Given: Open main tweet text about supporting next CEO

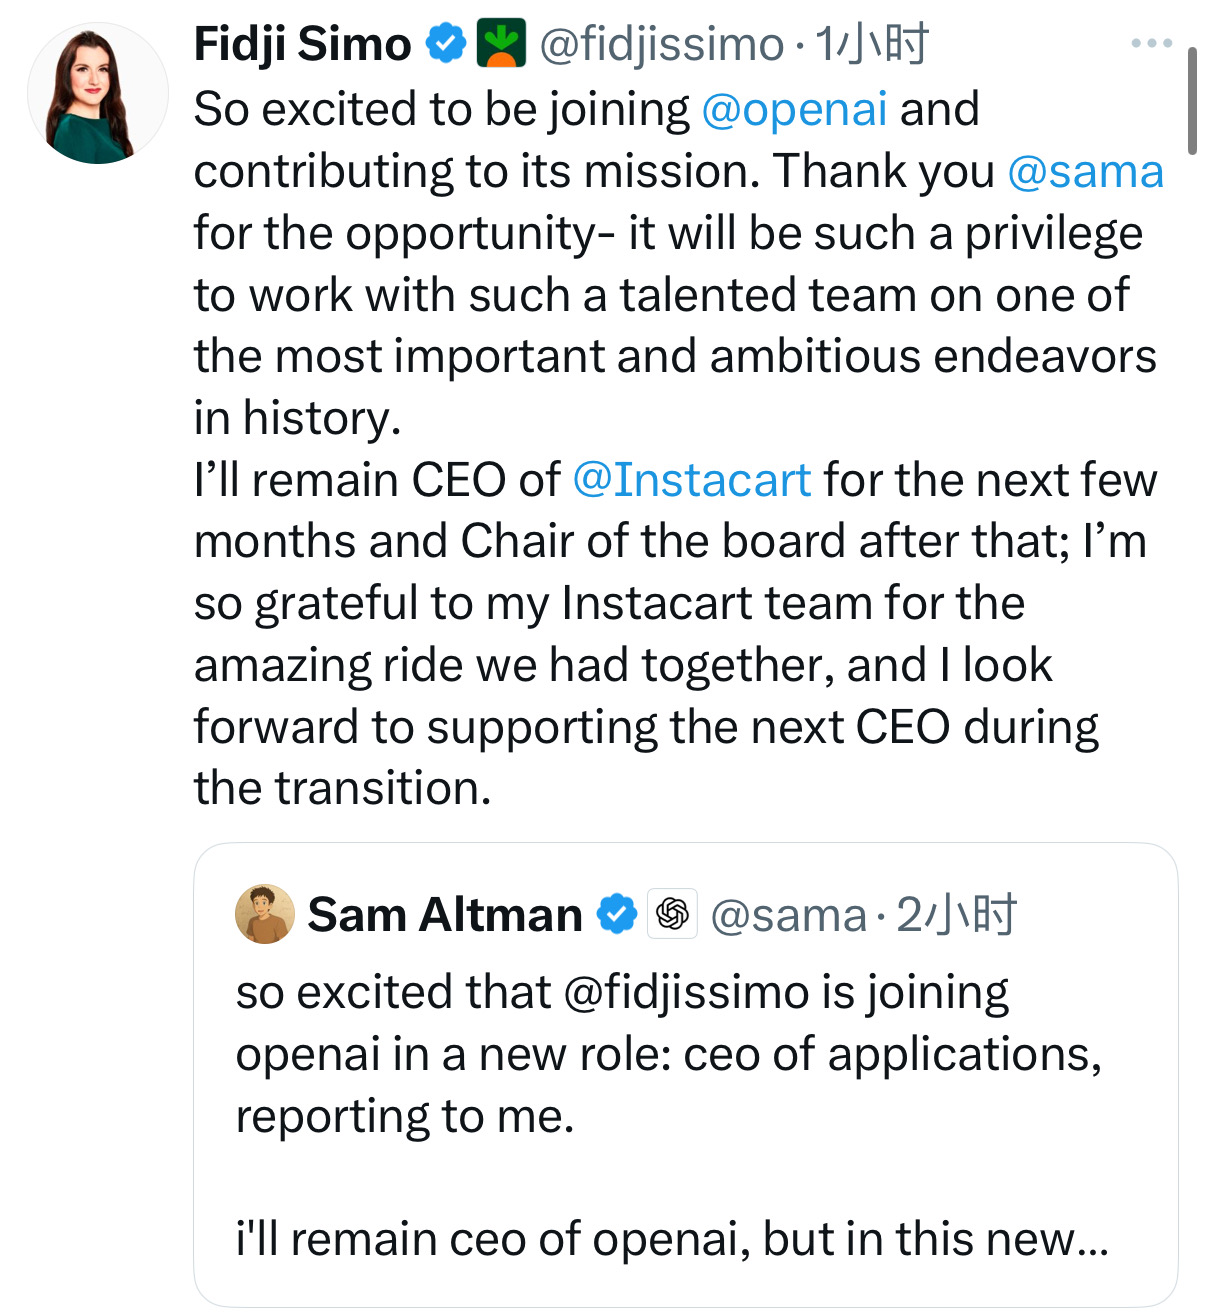Looking at the screenshot, I should pos(646,727).
